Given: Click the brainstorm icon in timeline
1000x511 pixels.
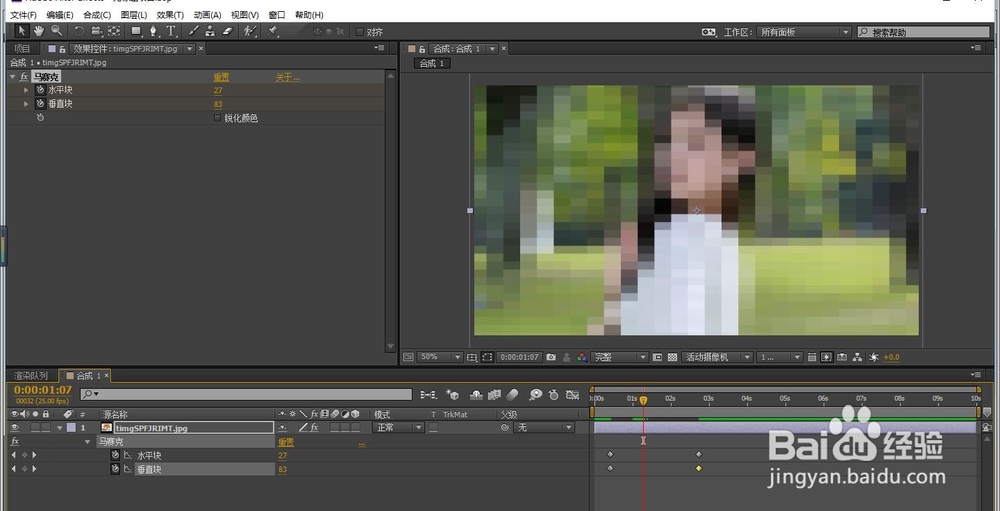Looking at the screenshot, I should (x=536, y=396).
